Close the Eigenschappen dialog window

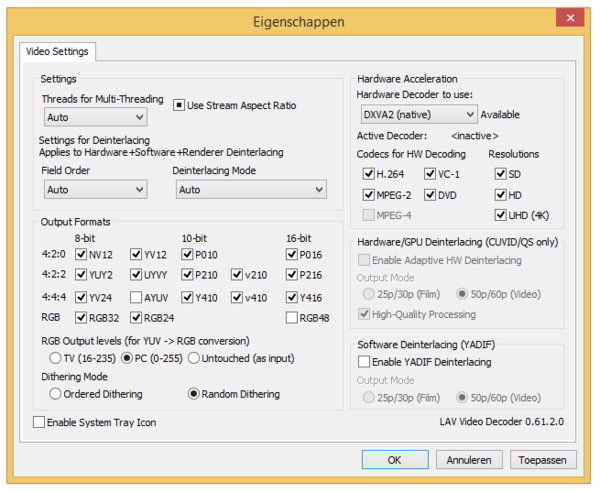pos(570,18)
